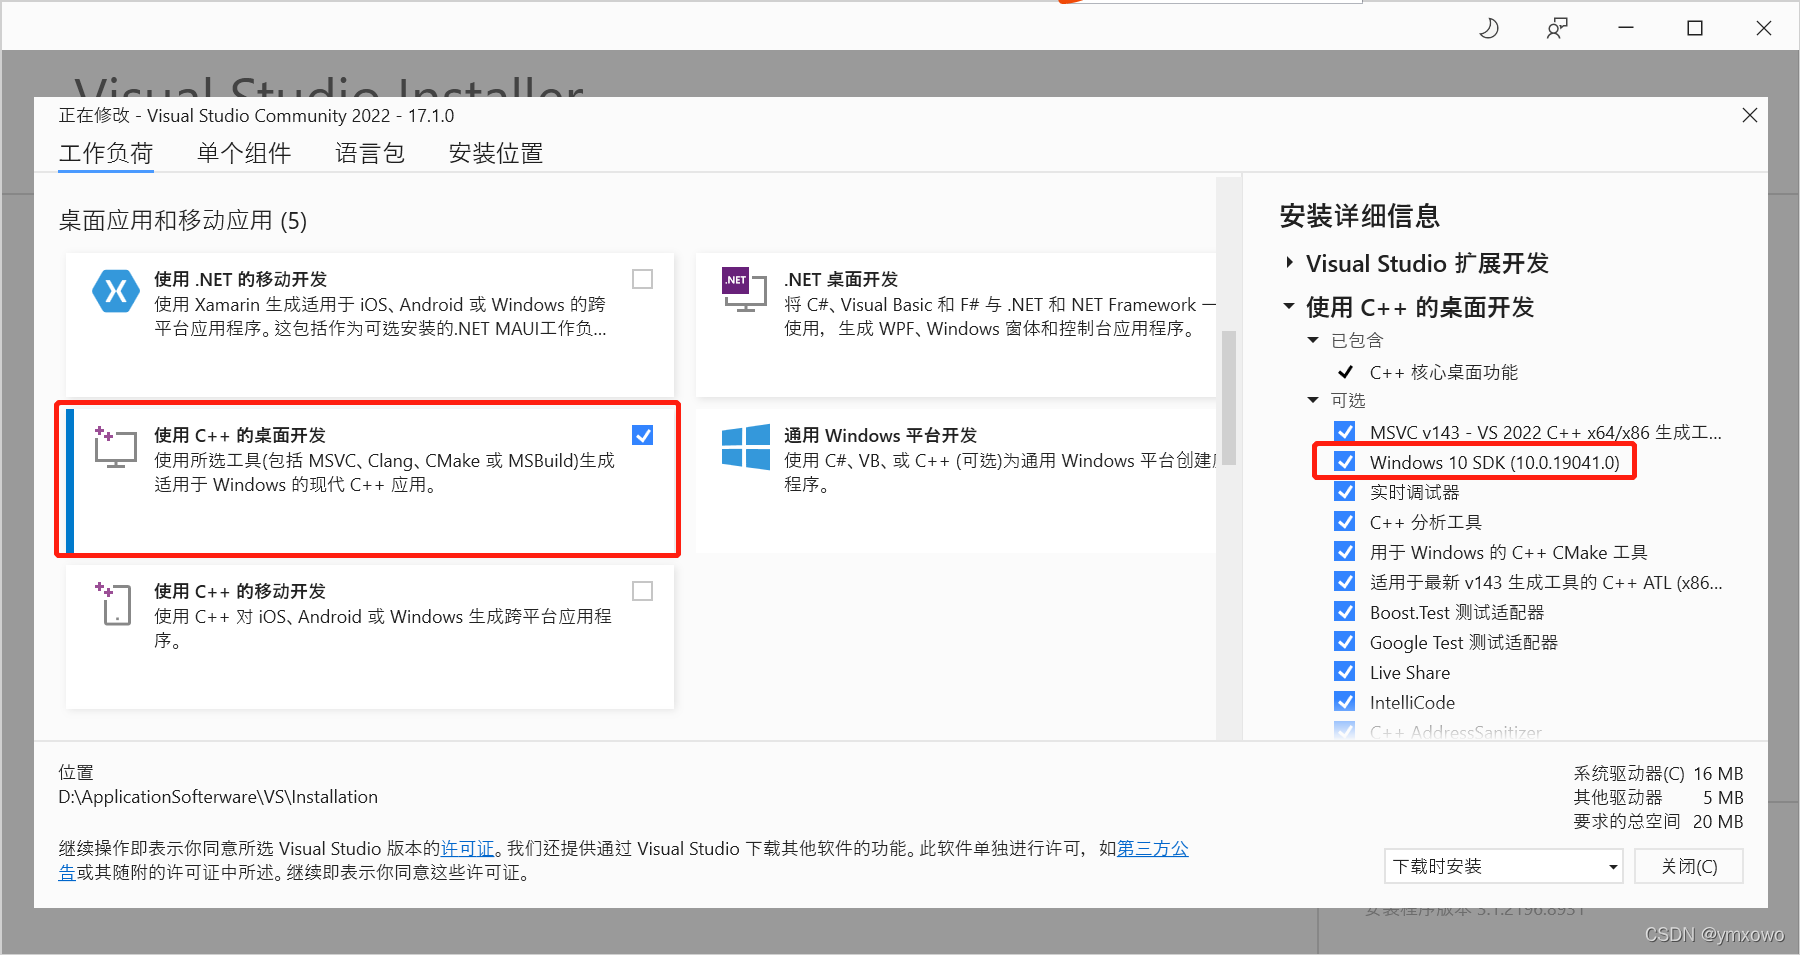The image size is (1800, 955).
Task: Click the workloads list vertical scrollbar
Action: pyautogui.click(x=1229, y=398)
